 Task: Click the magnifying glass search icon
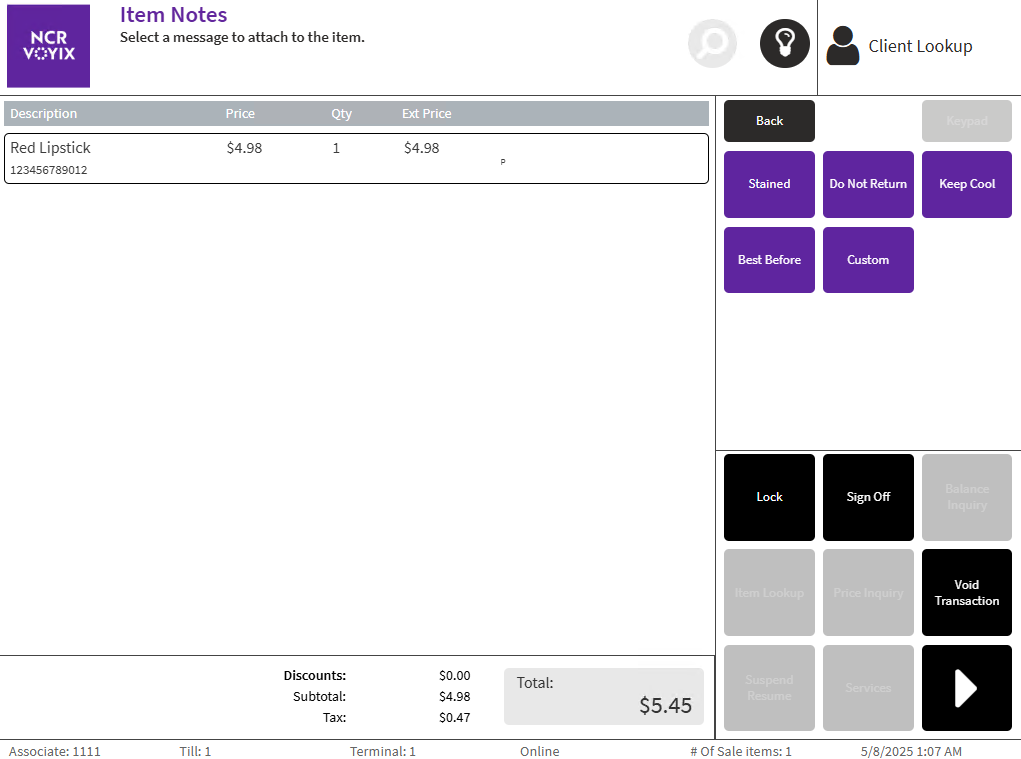click(712, 44)
